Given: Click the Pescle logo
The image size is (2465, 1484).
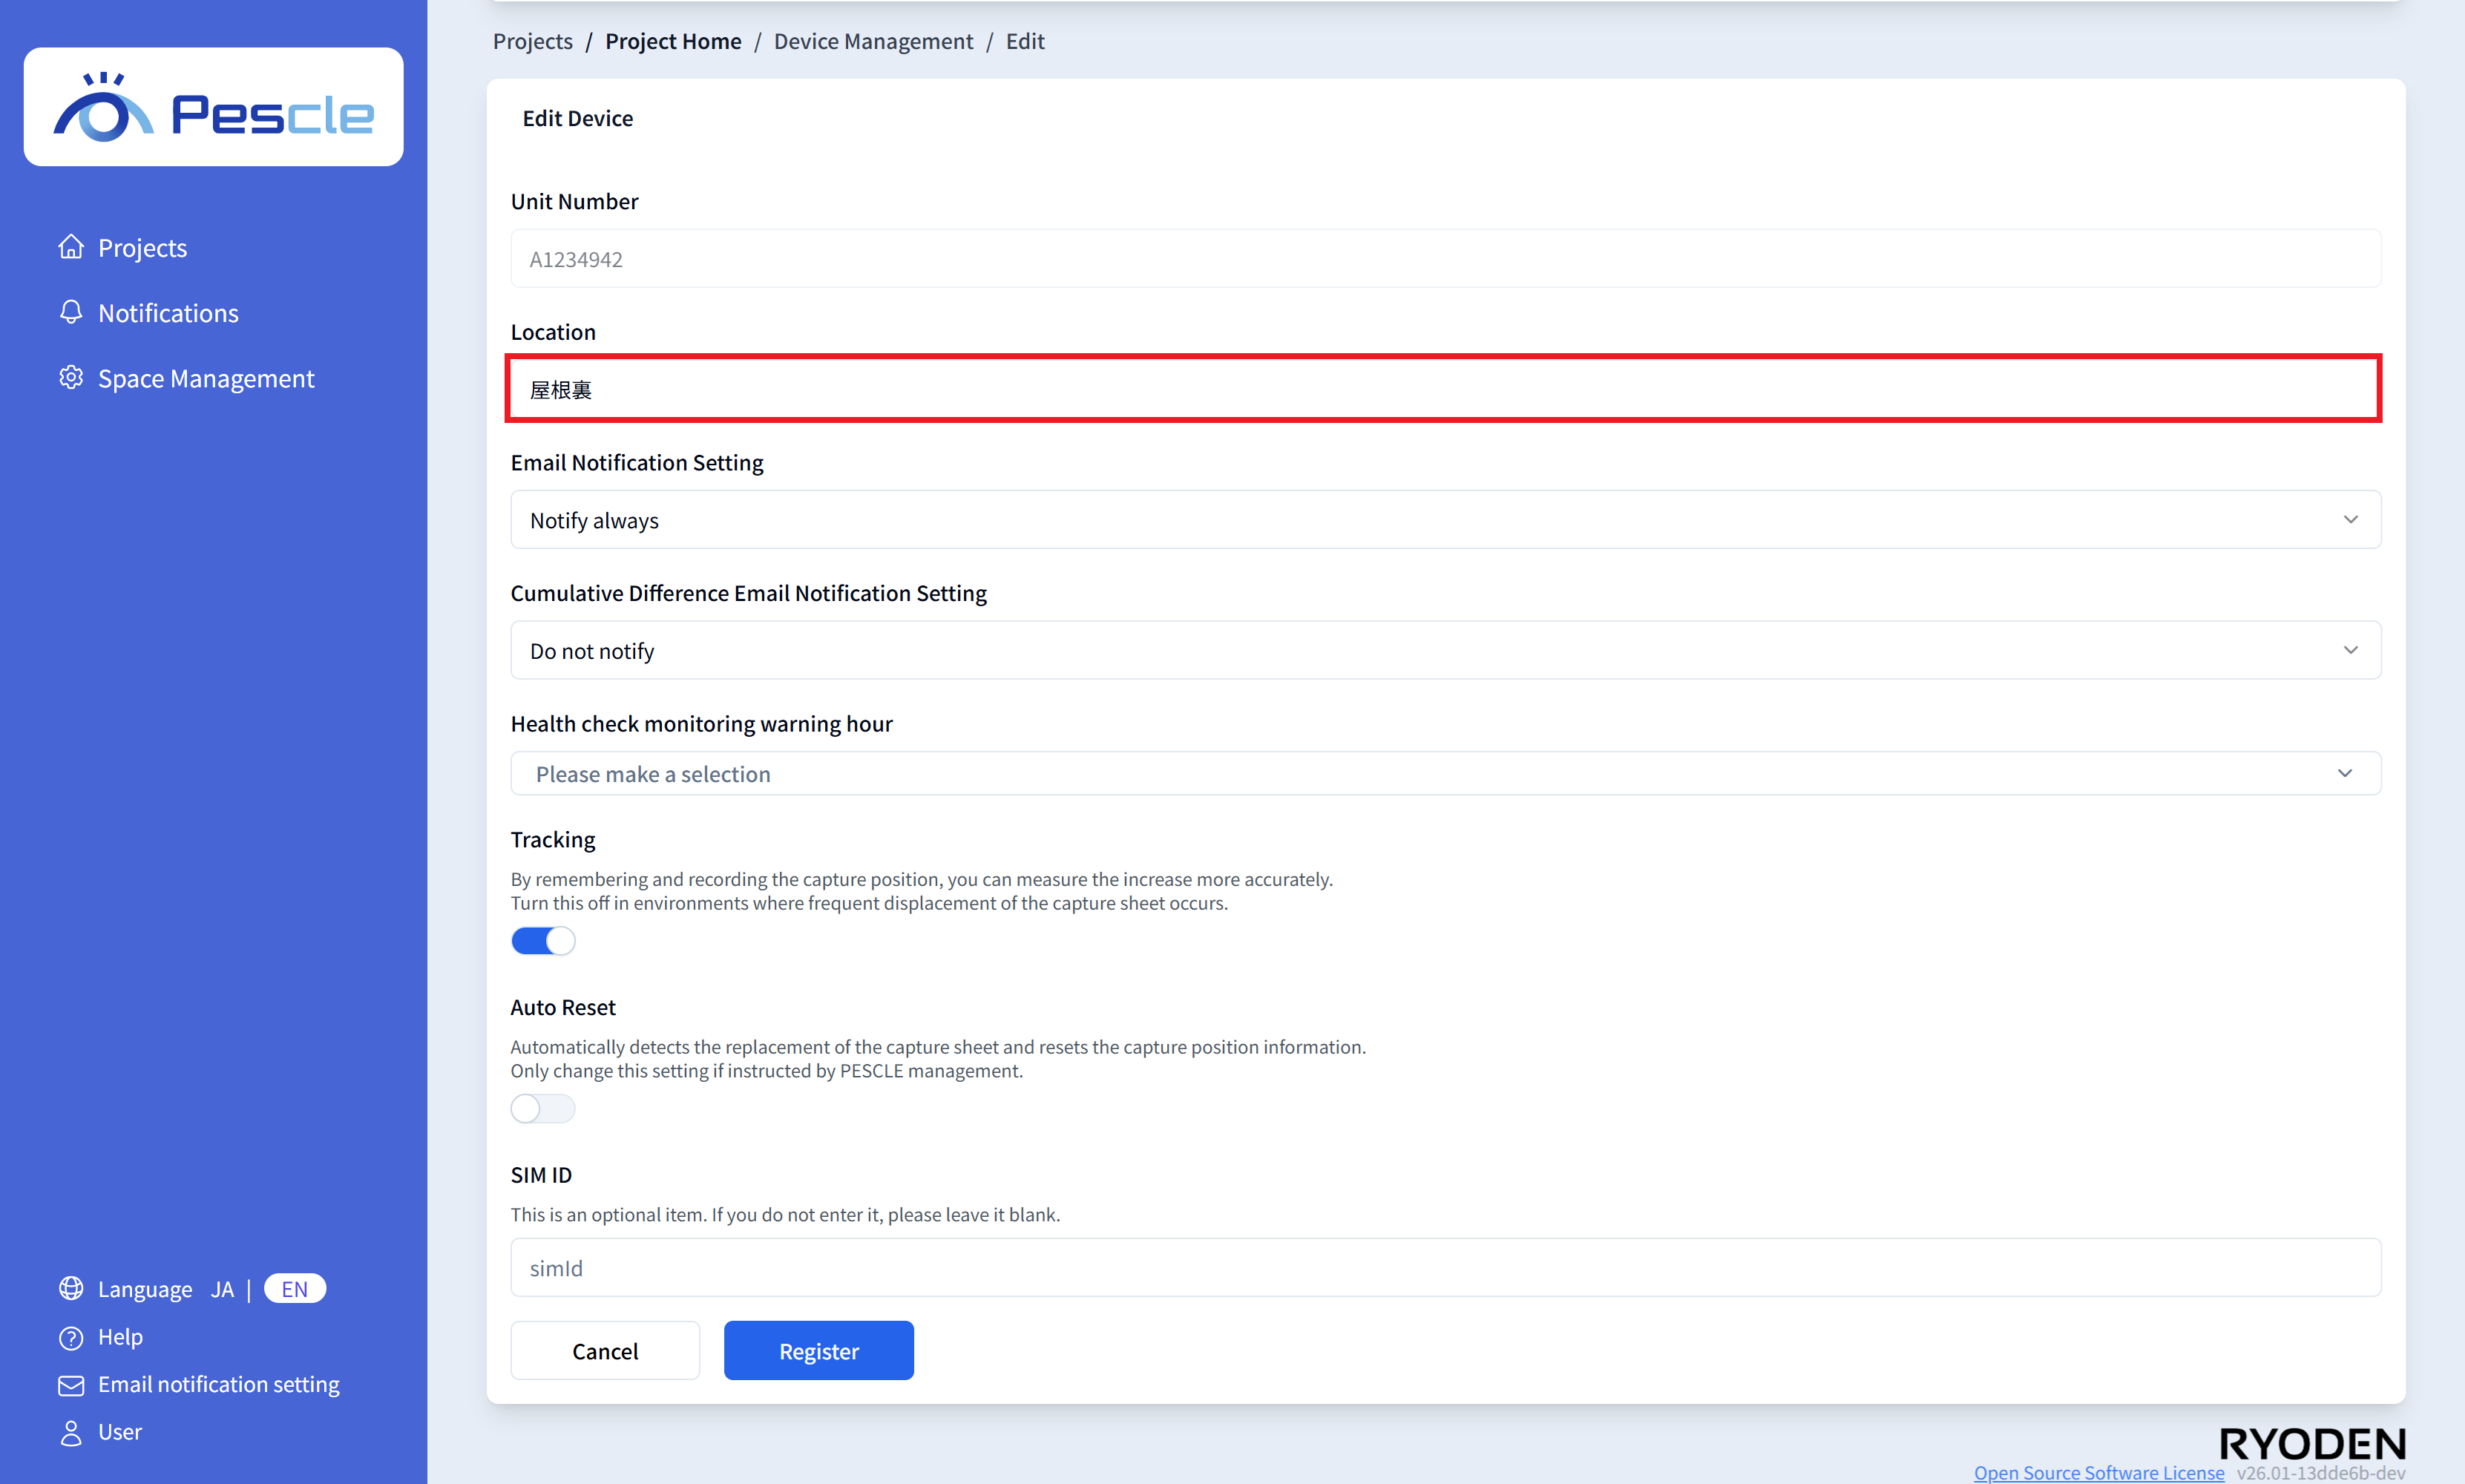Looking at the screenshot, I should point(213,107).
